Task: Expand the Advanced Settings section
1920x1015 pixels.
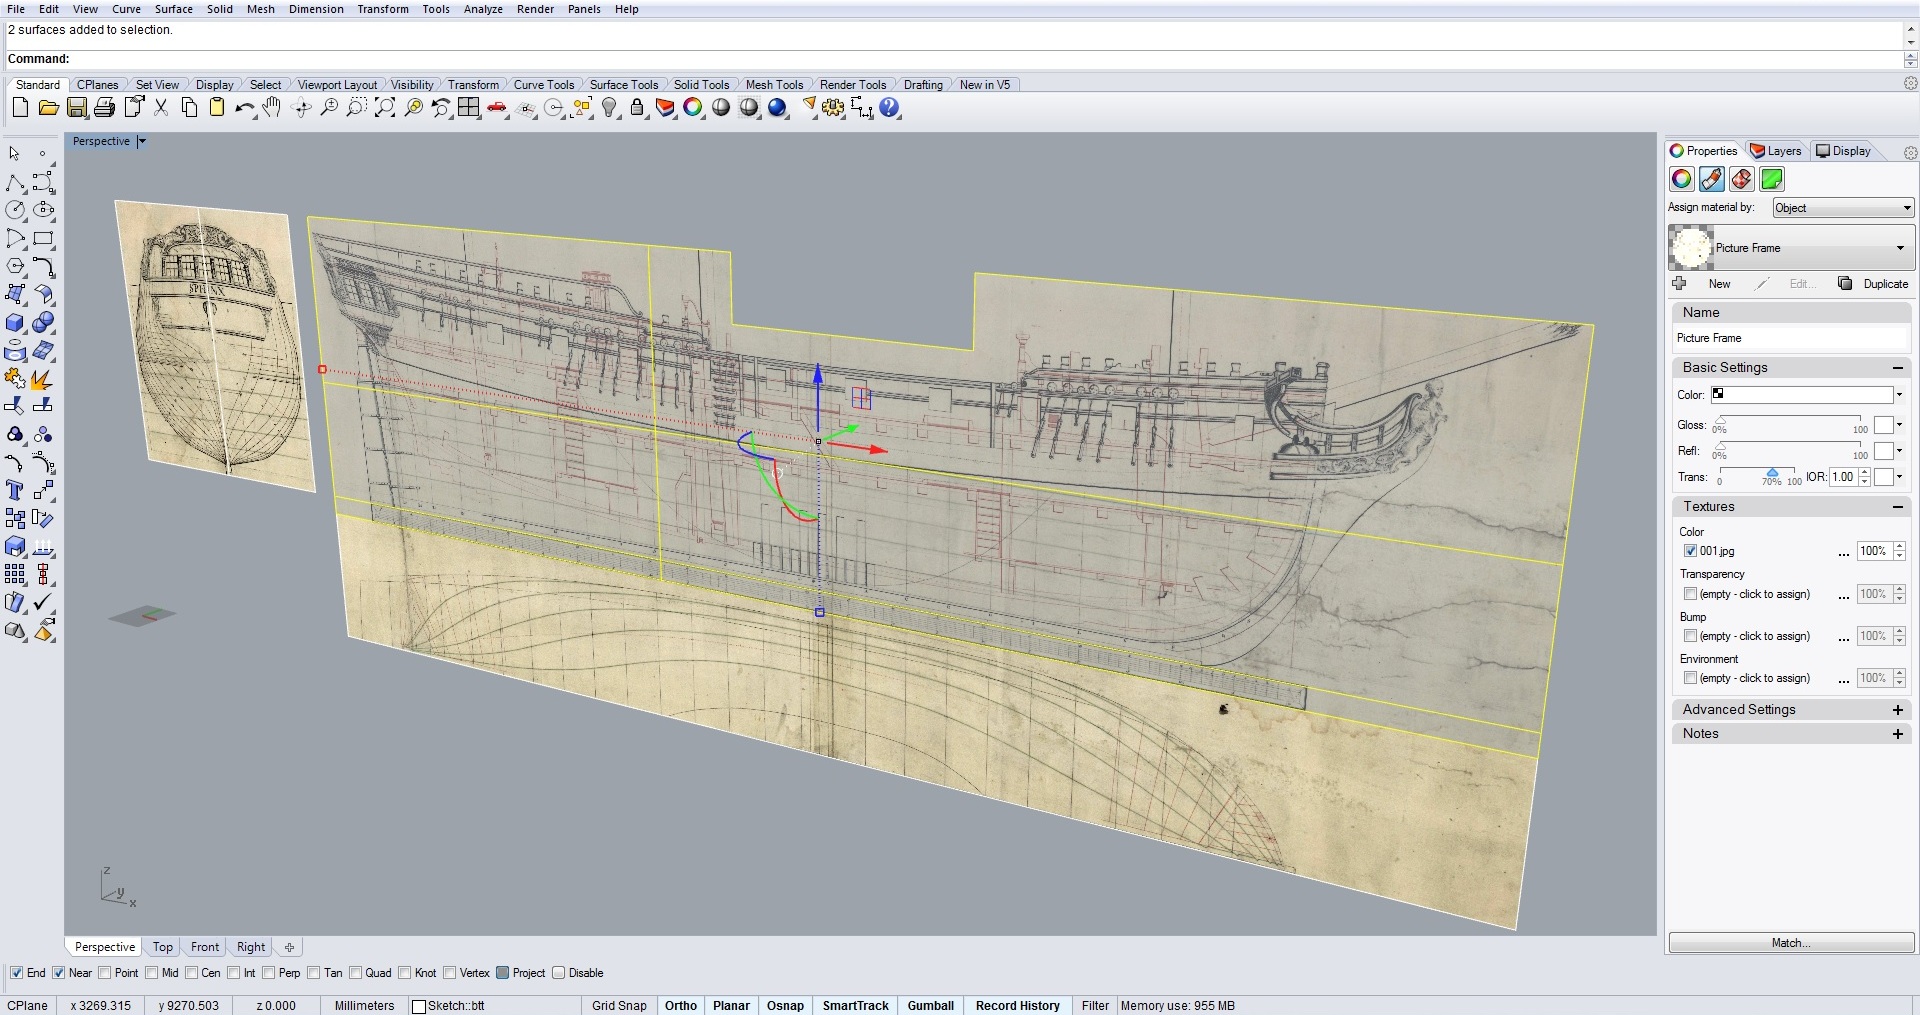Action: coord(1897,710)
